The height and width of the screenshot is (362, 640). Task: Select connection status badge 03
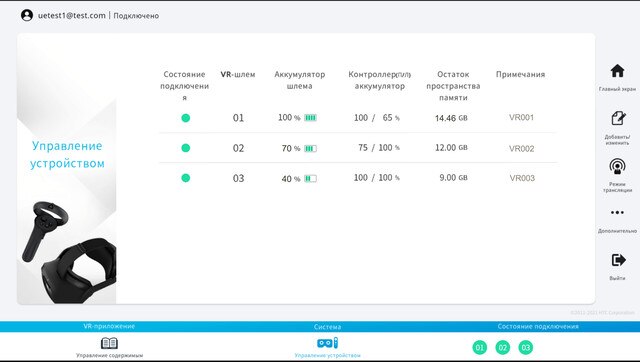[526, 347]
